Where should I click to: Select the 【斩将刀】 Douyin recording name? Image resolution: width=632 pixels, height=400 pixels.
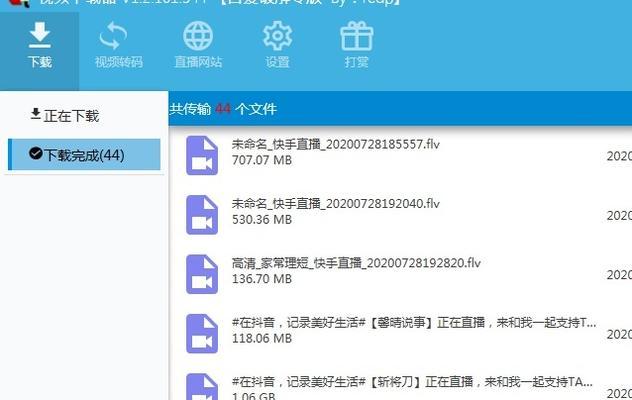[412, 381]
